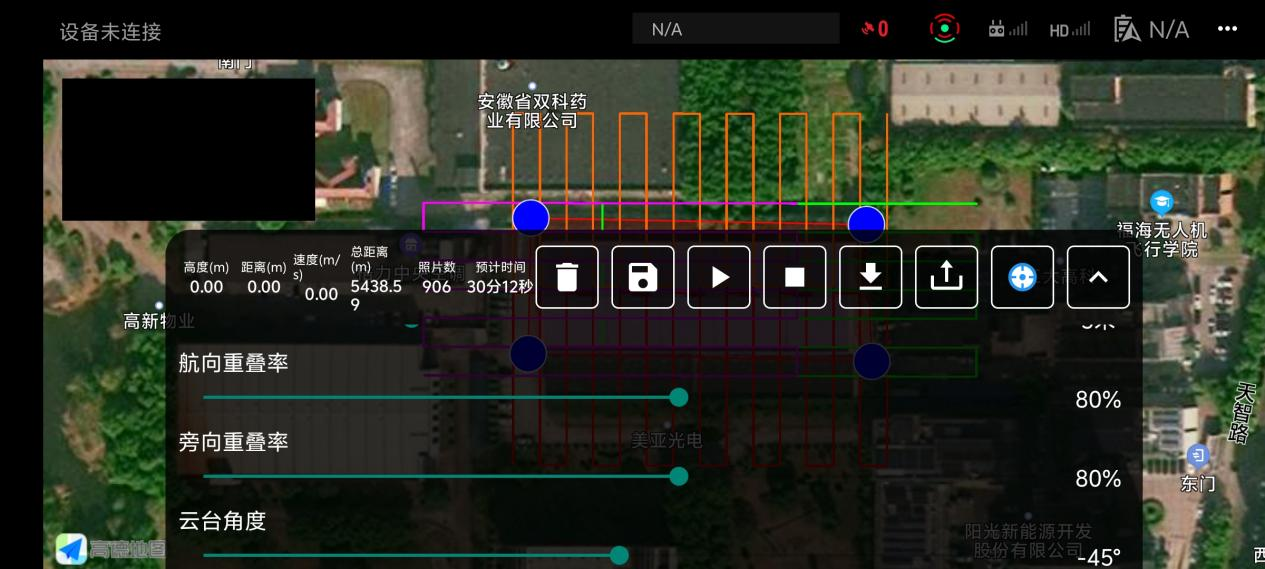
Task: Adjust the 航向重叠率 slider handle
Action: (x=679, y=397)
